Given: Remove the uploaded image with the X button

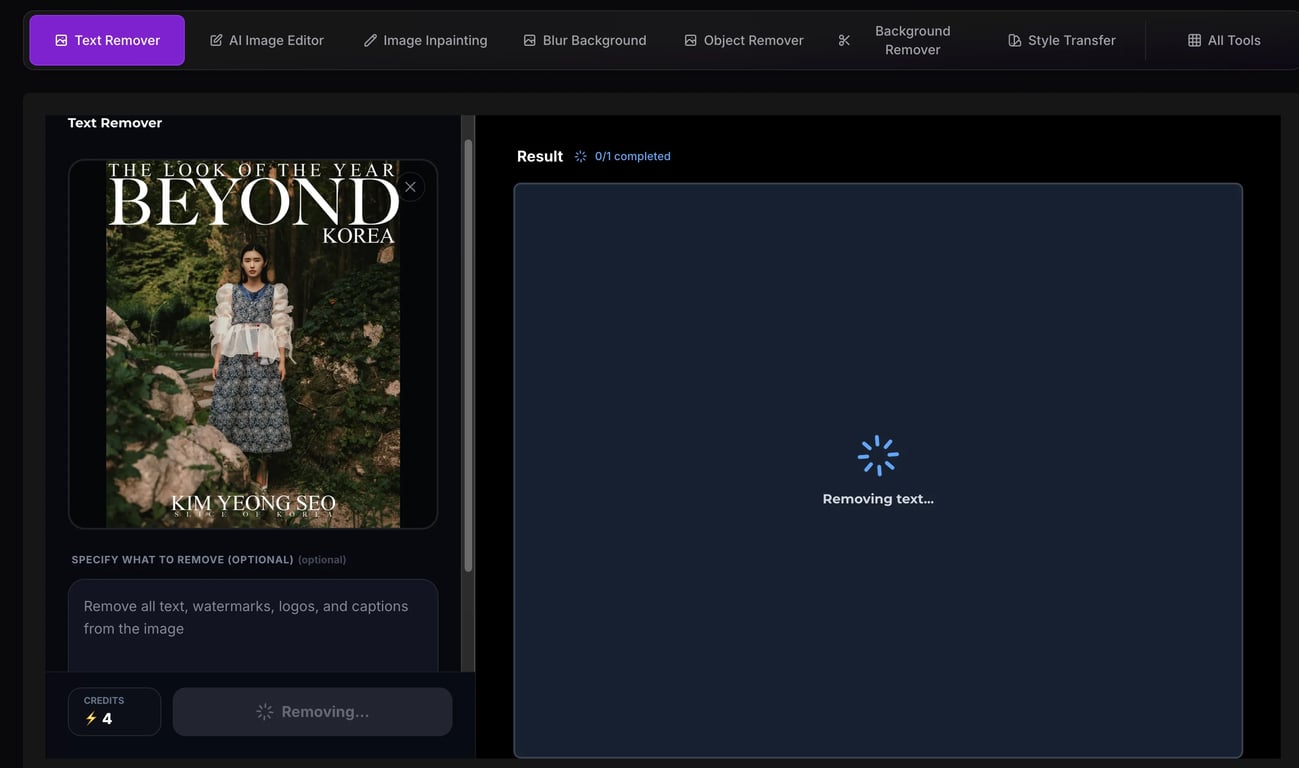Looking at the screenshot, I should (410, 187).
